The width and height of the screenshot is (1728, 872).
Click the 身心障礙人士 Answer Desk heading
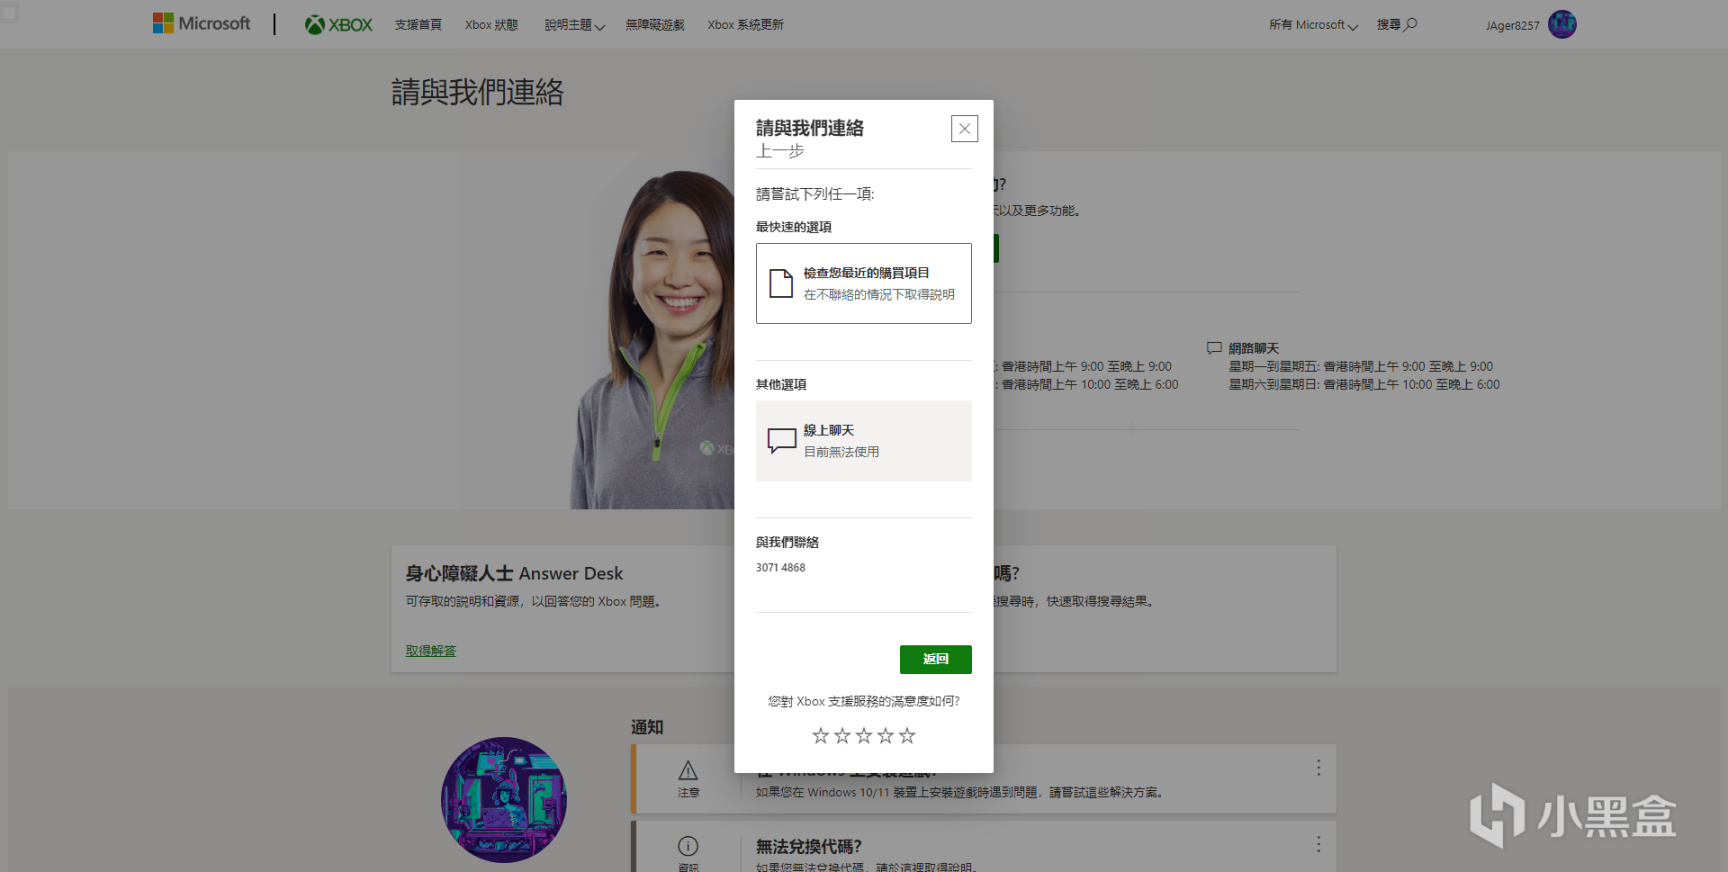coord(514,573)
